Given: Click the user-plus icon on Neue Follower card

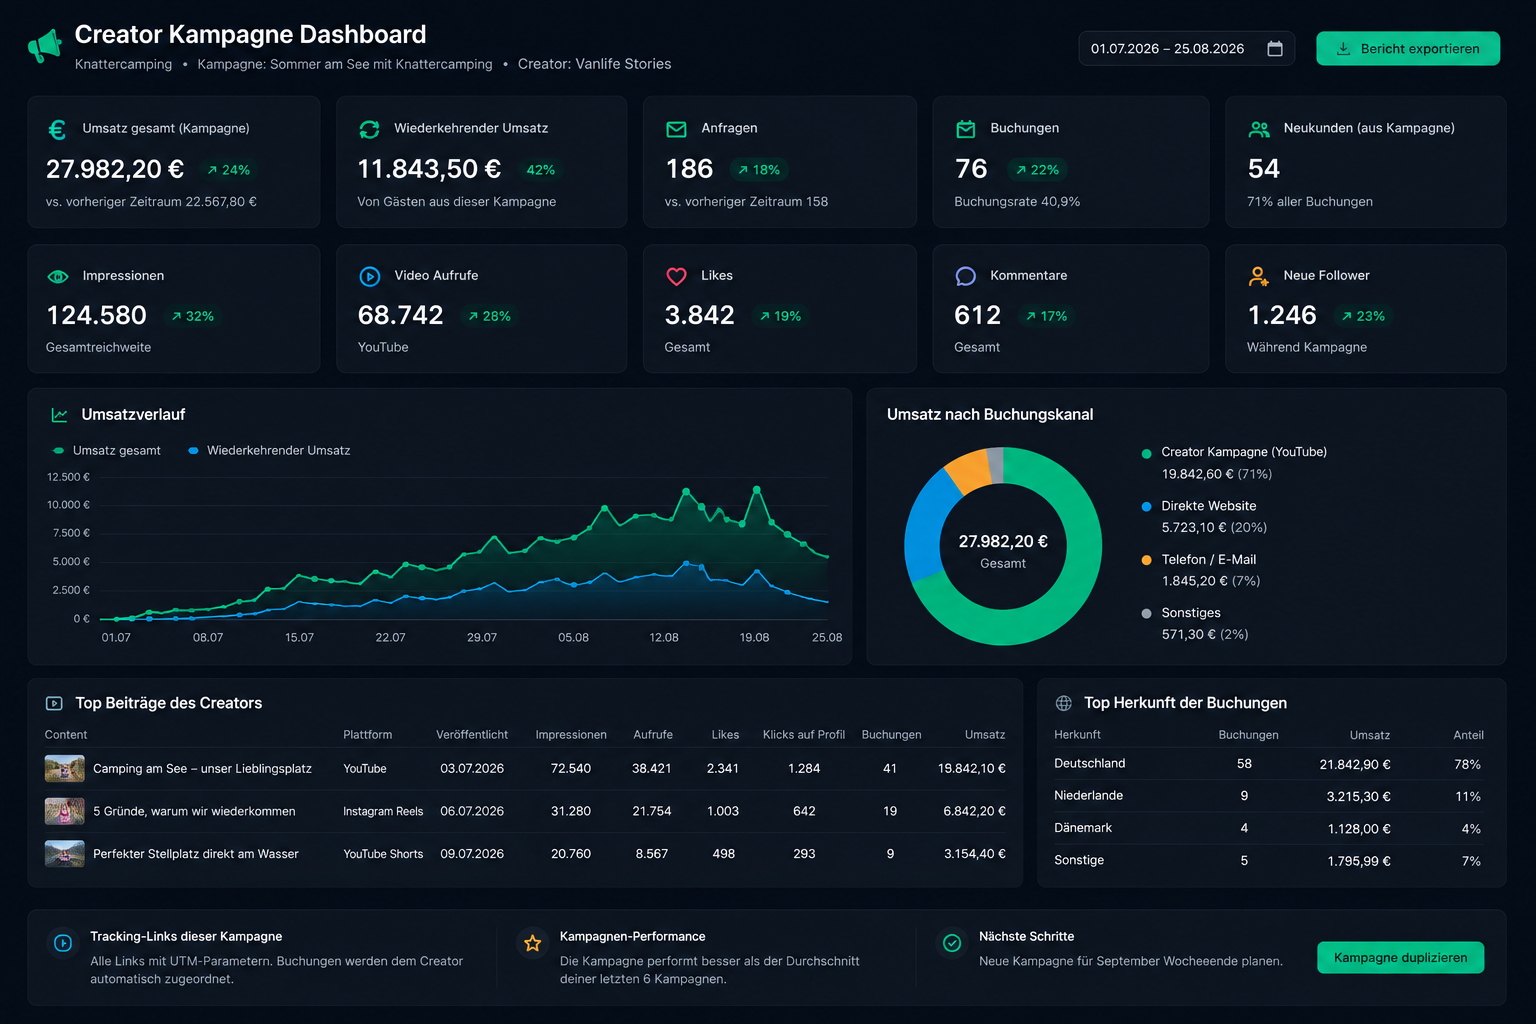Looking at the screenshot, I should (1258, 276).
